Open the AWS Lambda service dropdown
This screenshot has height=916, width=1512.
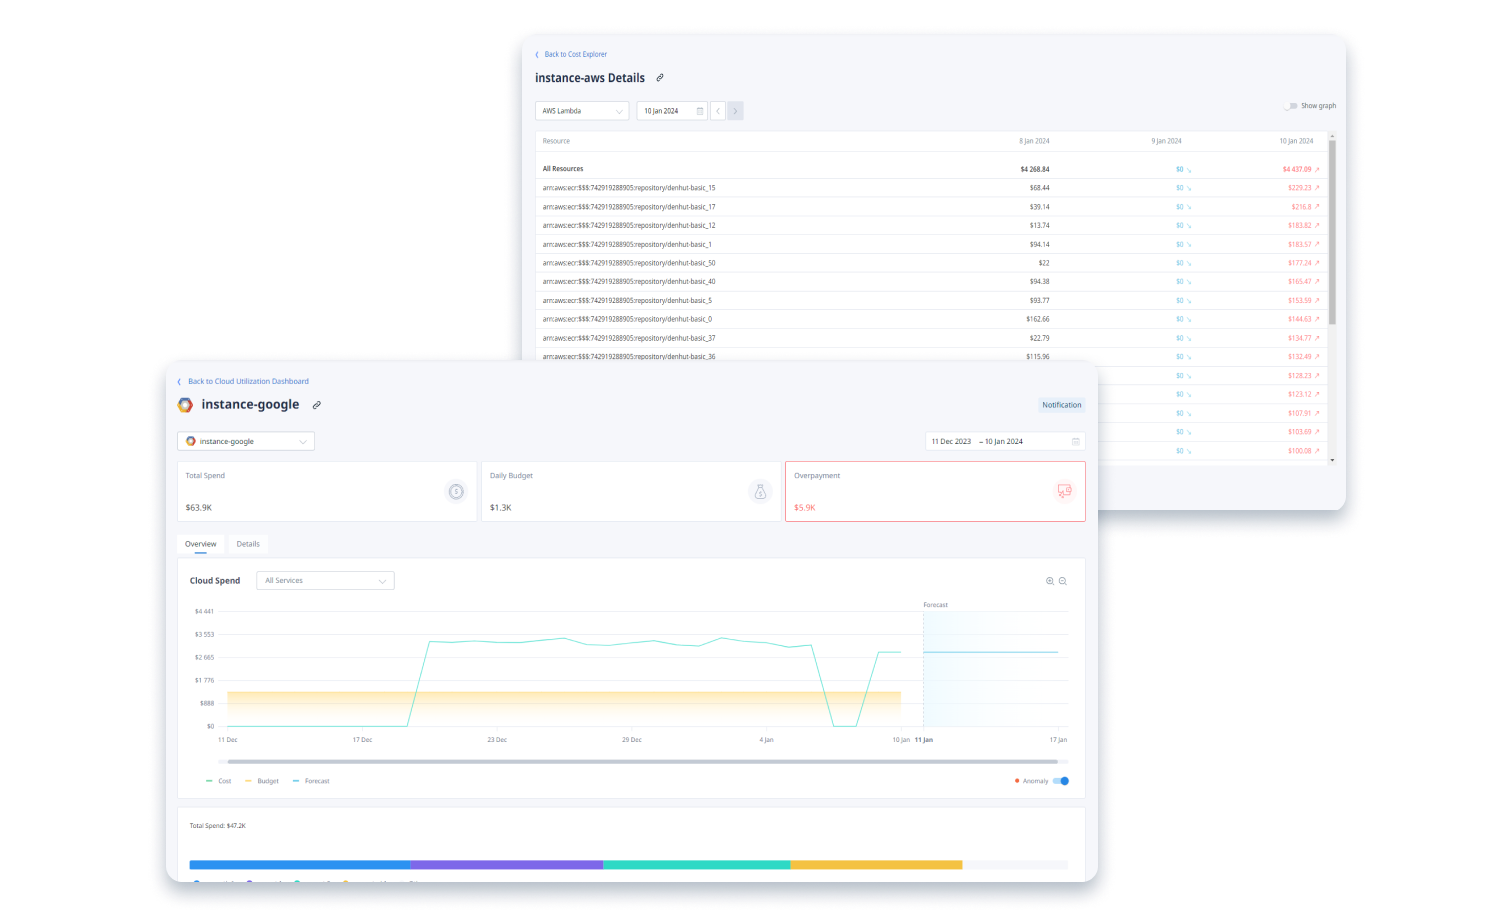pyautogui.click(x=582, y=111)
